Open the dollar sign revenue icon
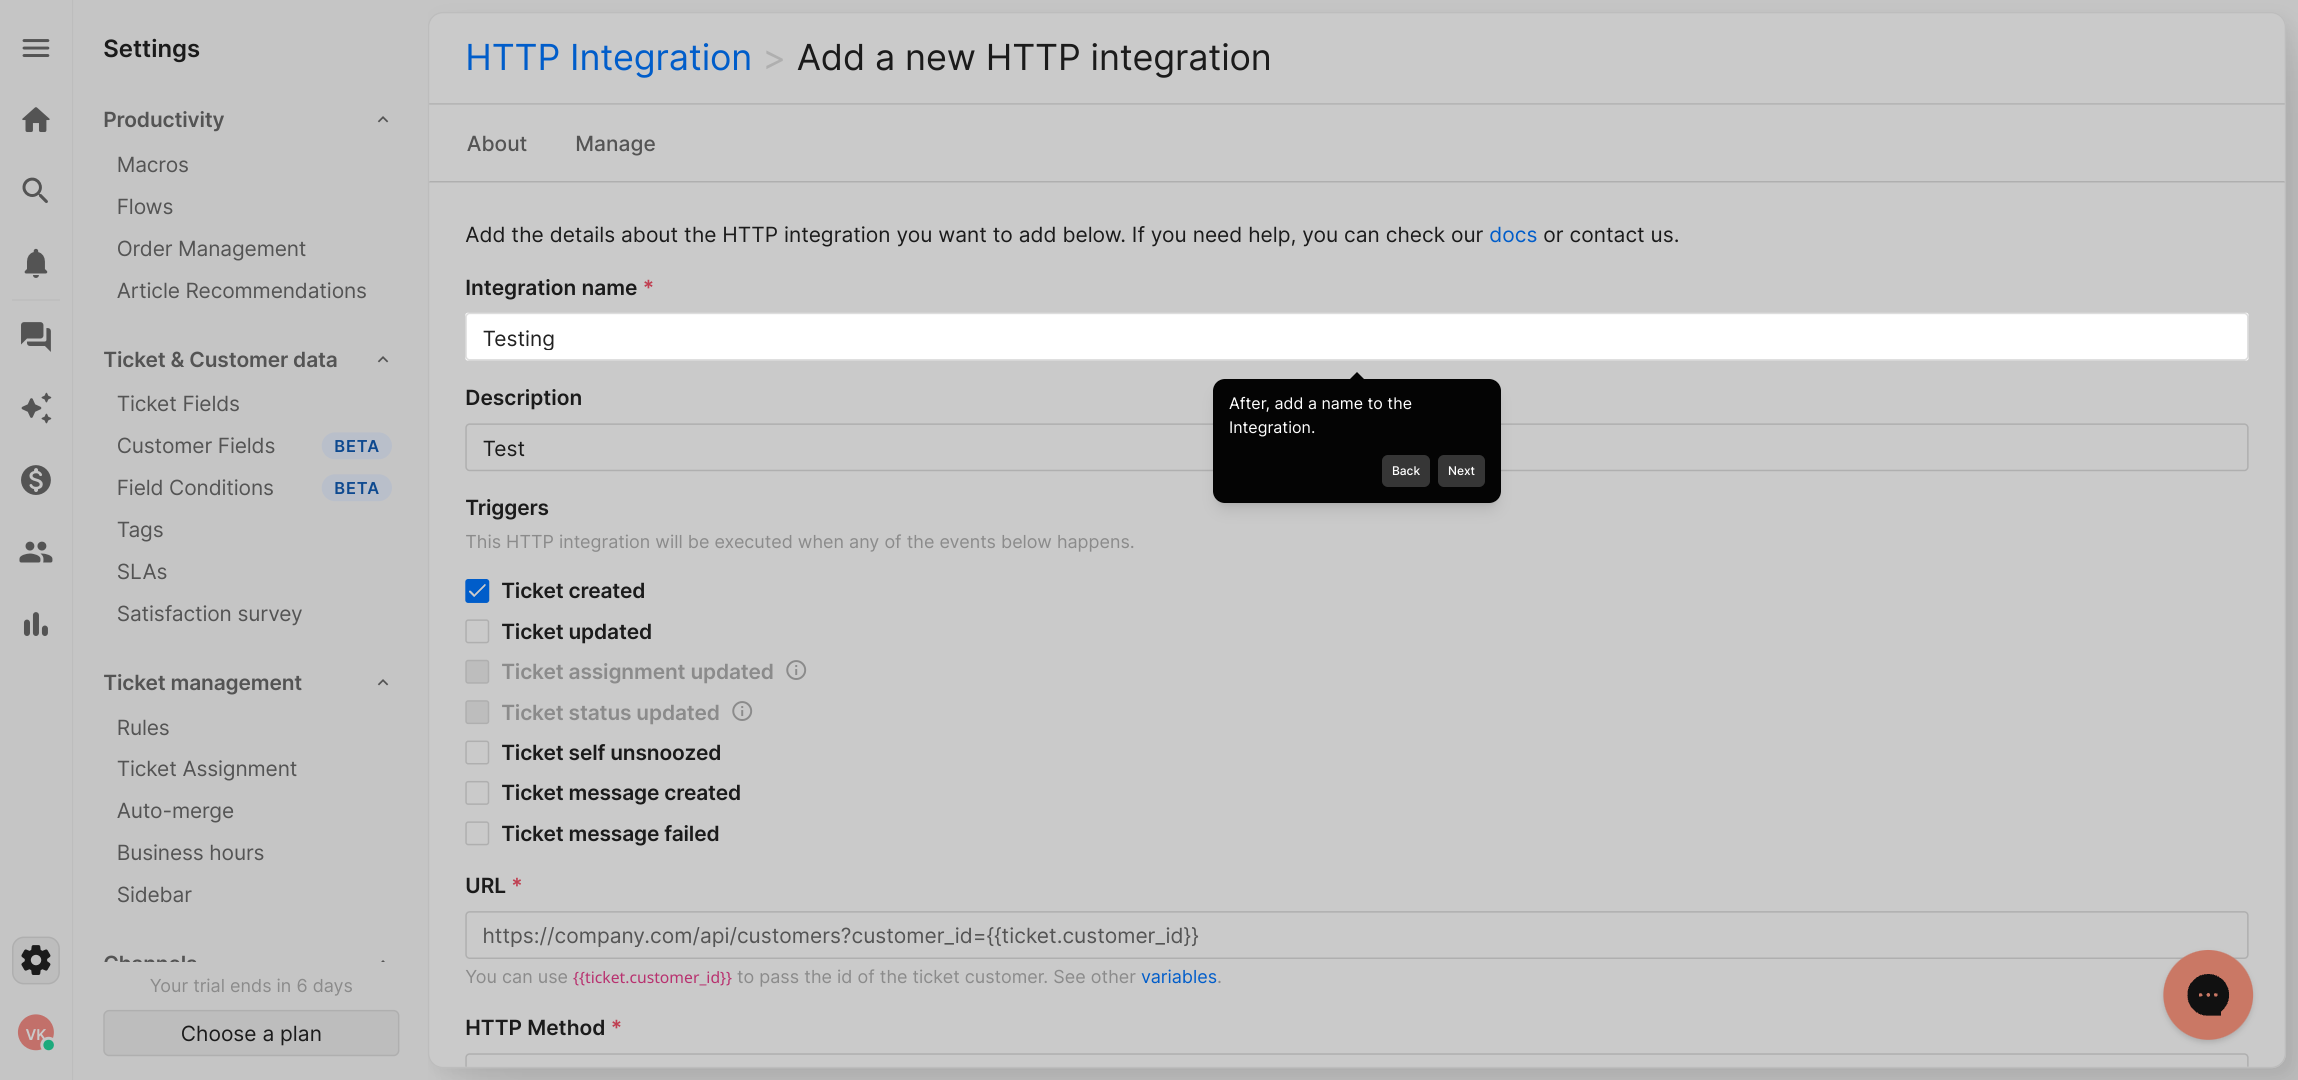Screen dimensions: 2298x1080 (x=36, y=480)
